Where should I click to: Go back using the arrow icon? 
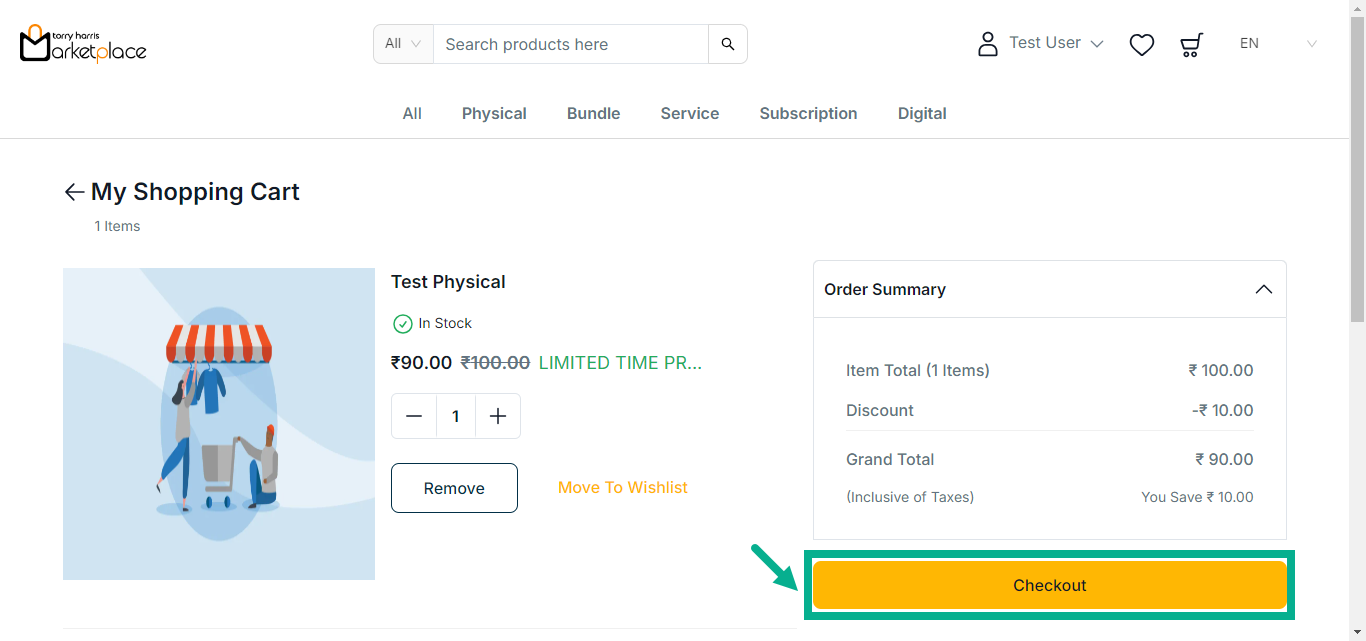(74, 192)
